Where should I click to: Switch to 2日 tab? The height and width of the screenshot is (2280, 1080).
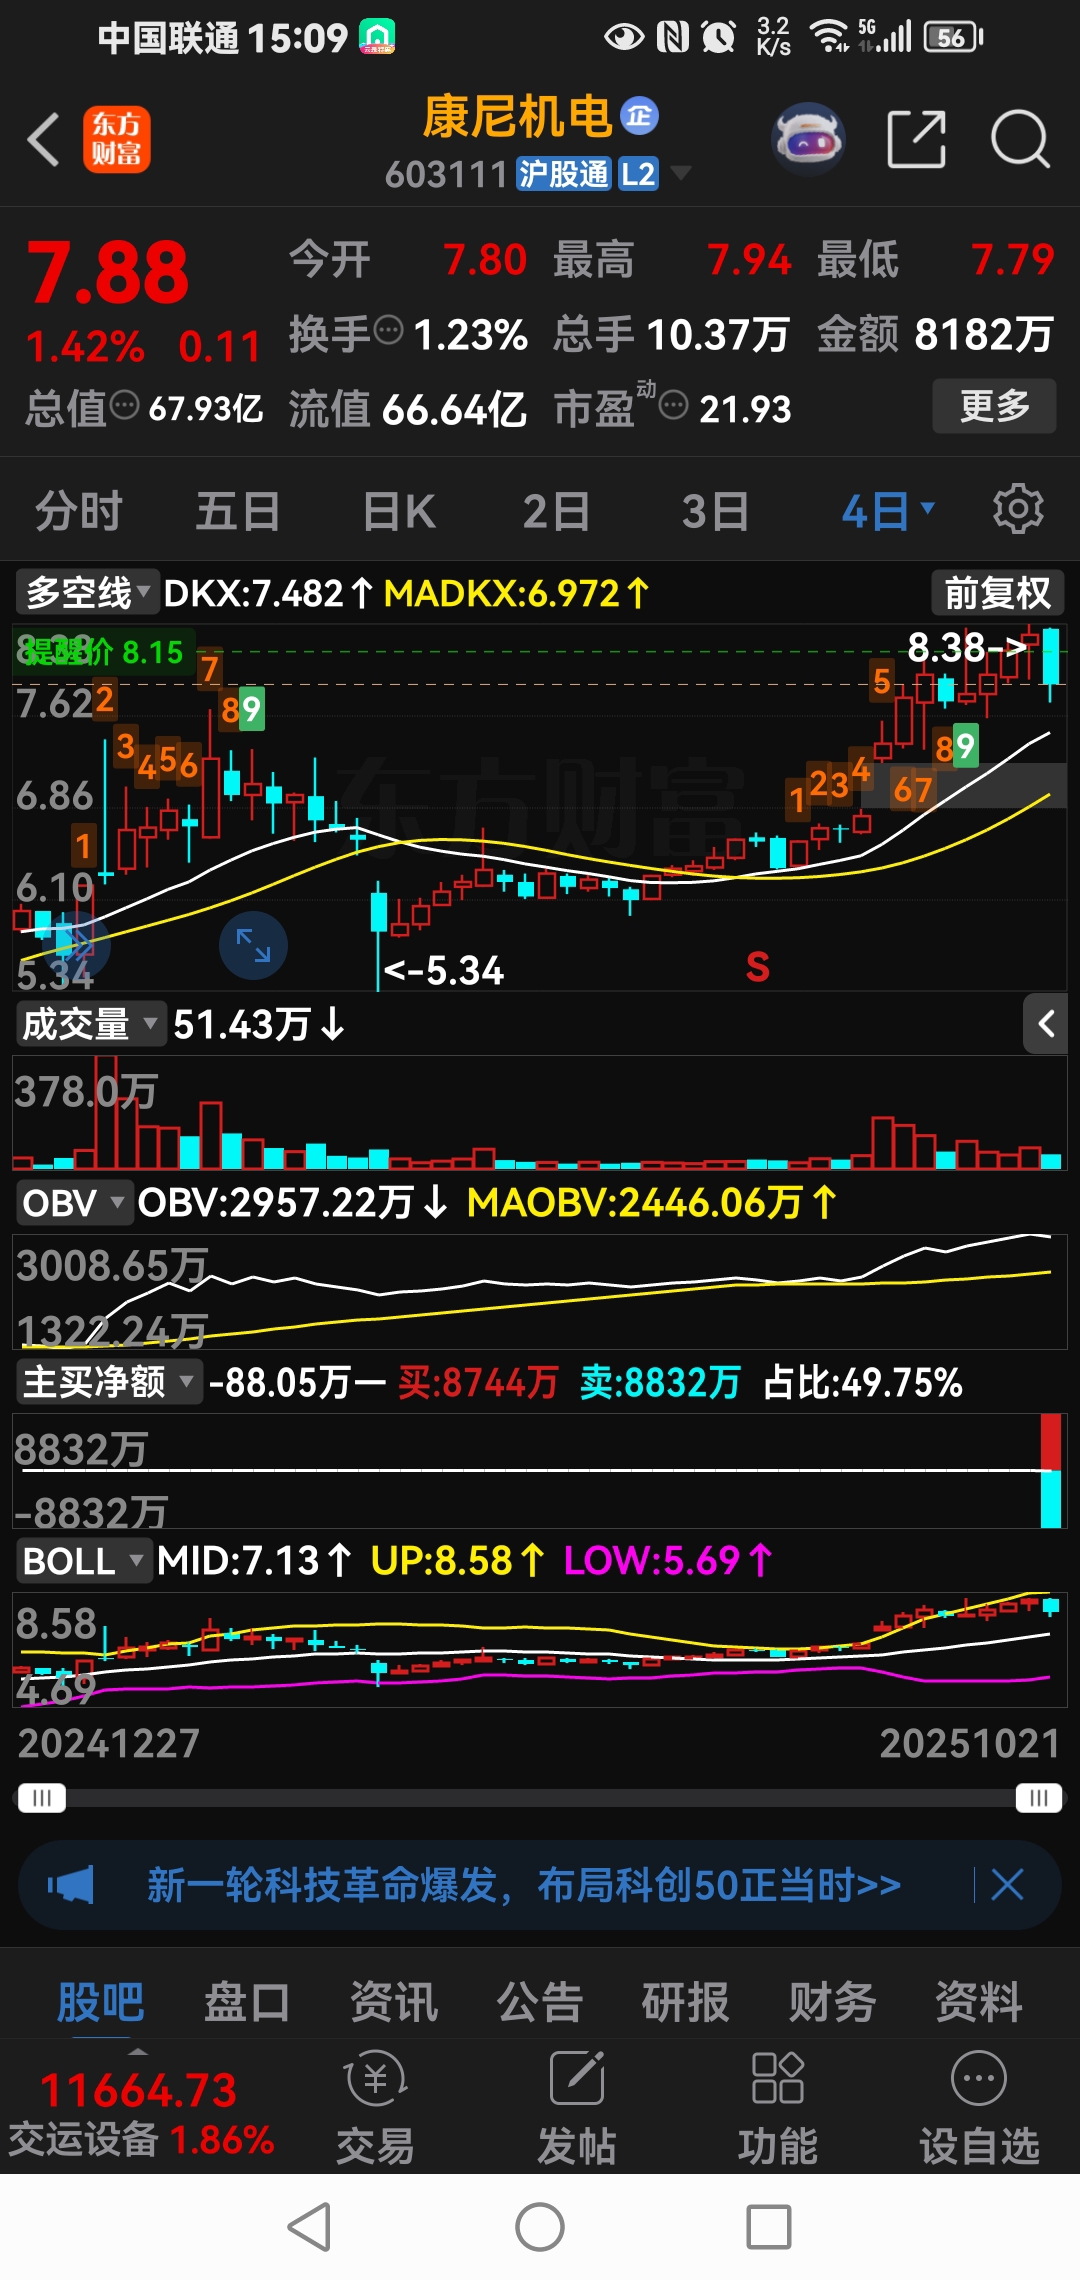tap(556, 511)
